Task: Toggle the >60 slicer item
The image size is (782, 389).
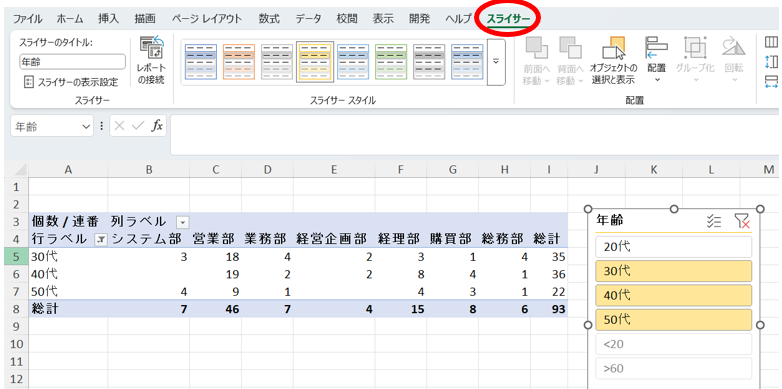Action: (673, 368)
